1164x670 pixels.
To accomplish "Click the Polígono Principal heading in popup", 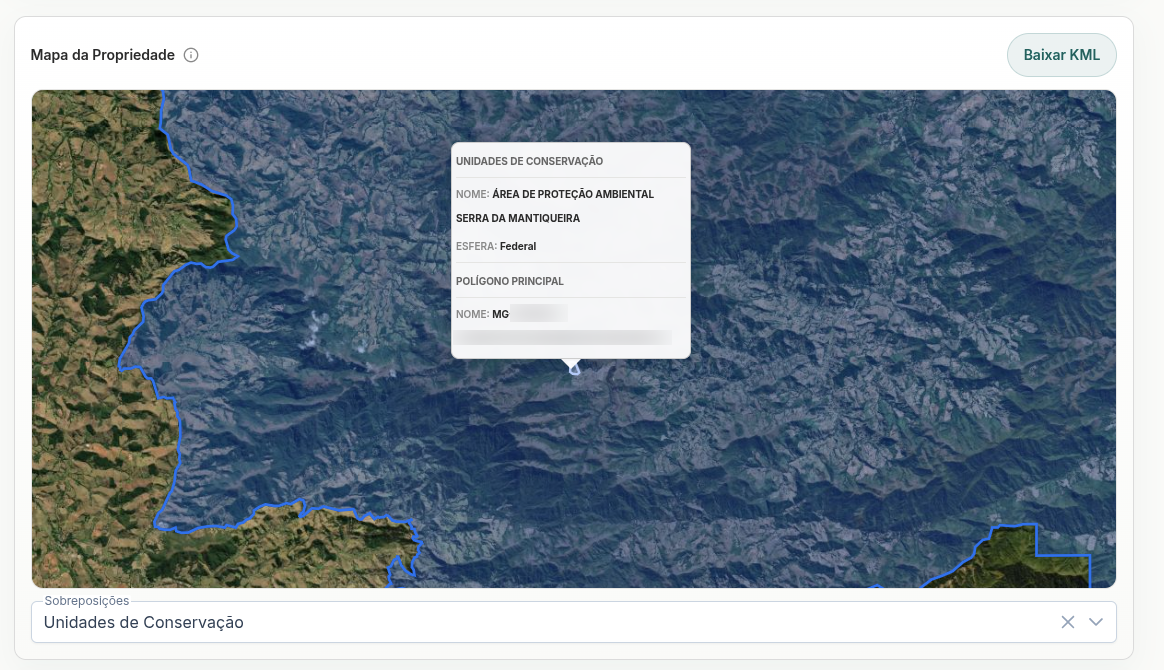I will coord(509,281).
